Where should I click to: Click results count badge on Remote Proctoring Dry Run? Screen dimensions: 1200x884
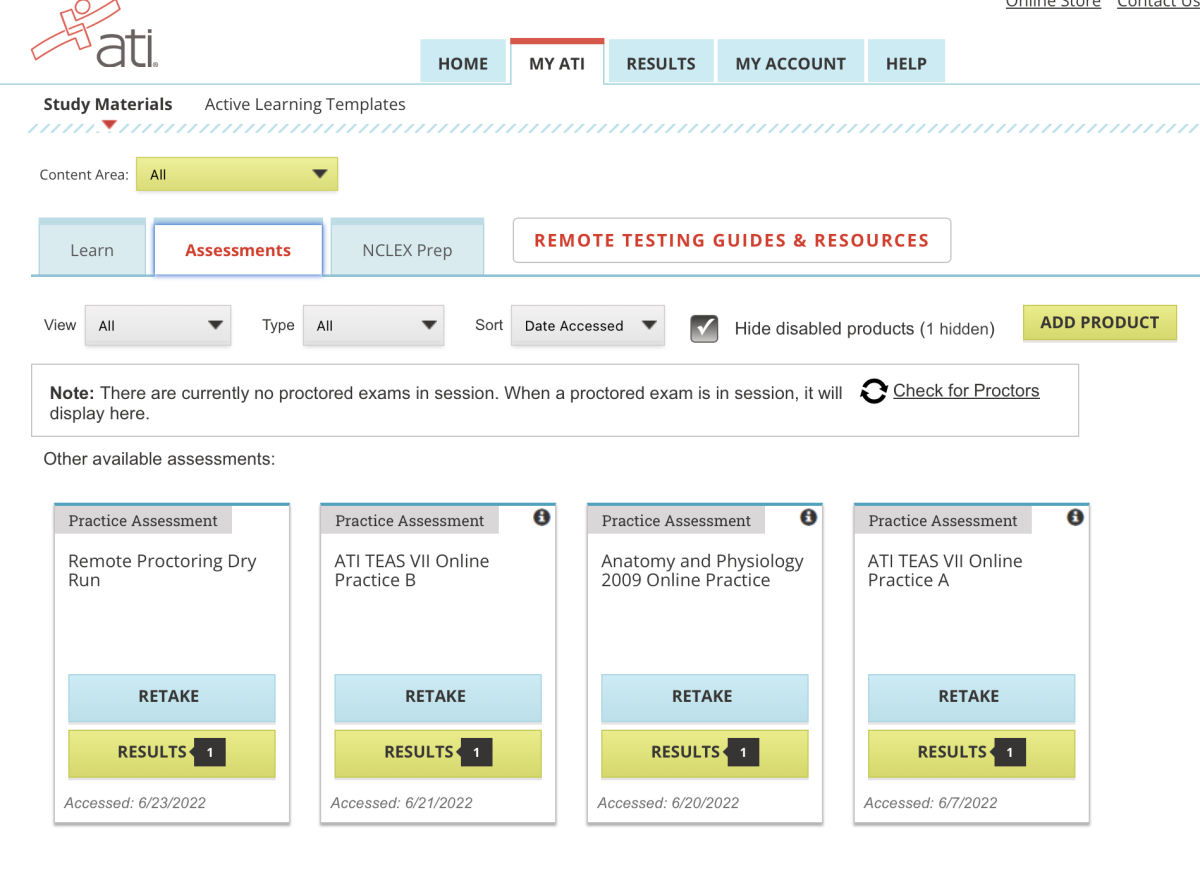pyautogui.click(x=209, y=753)
